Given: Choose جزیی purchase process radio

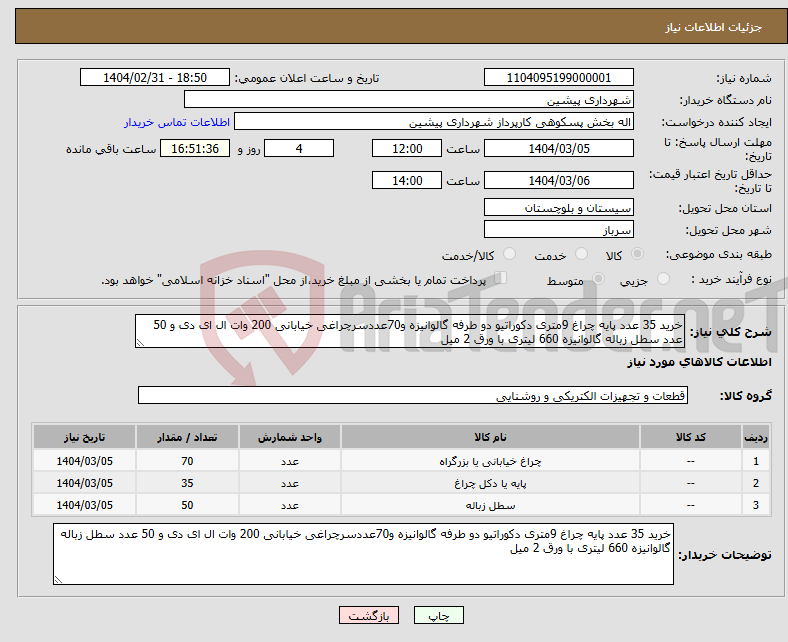Looking at the screenshot, I should pos(663,279).
